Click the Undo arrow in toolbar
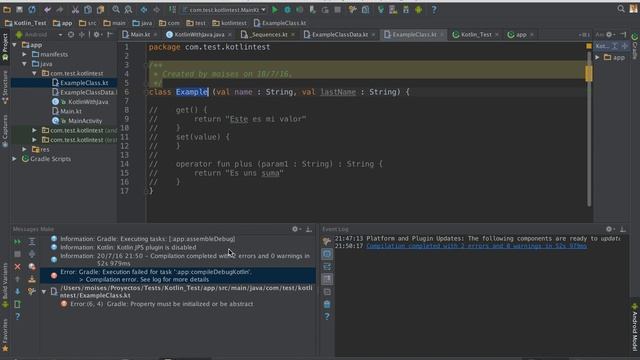640x360 pixels. click(47, 9)
